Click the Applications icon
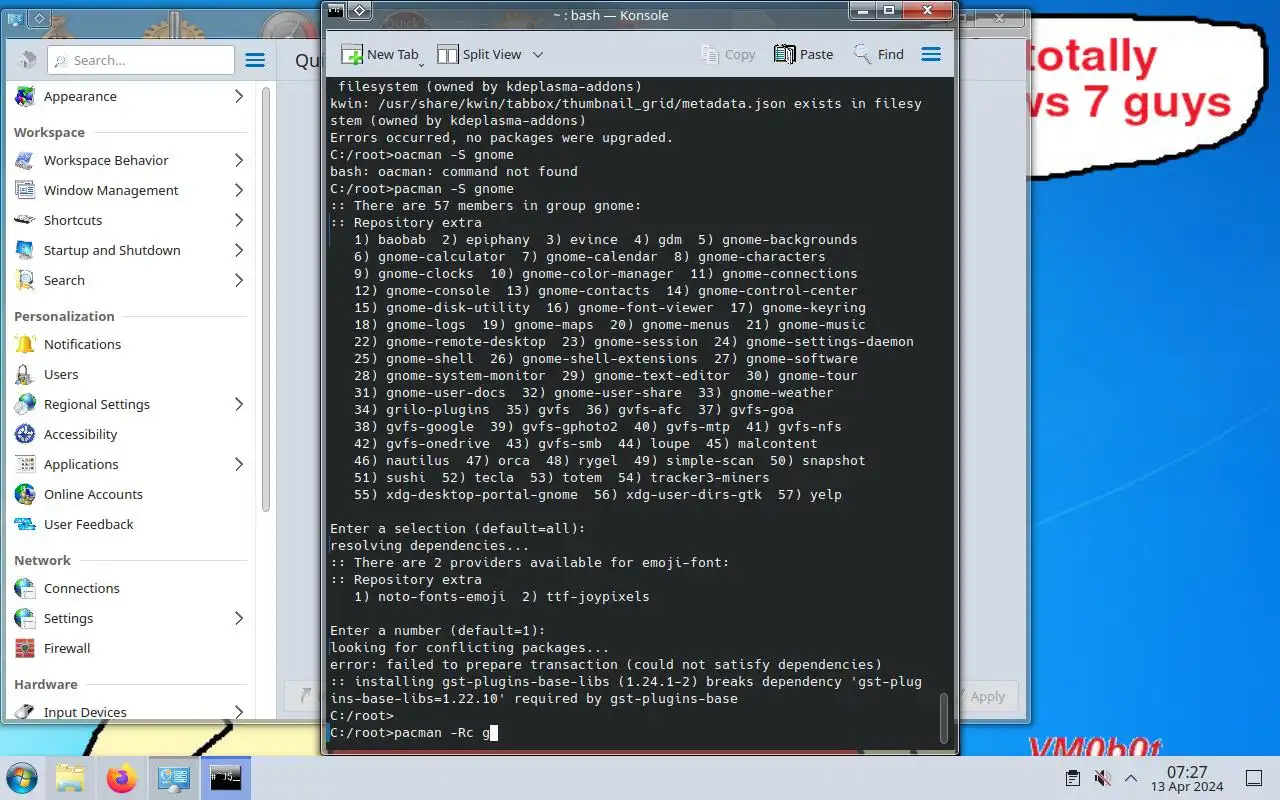1280x800 pixels. click(25, 464)
